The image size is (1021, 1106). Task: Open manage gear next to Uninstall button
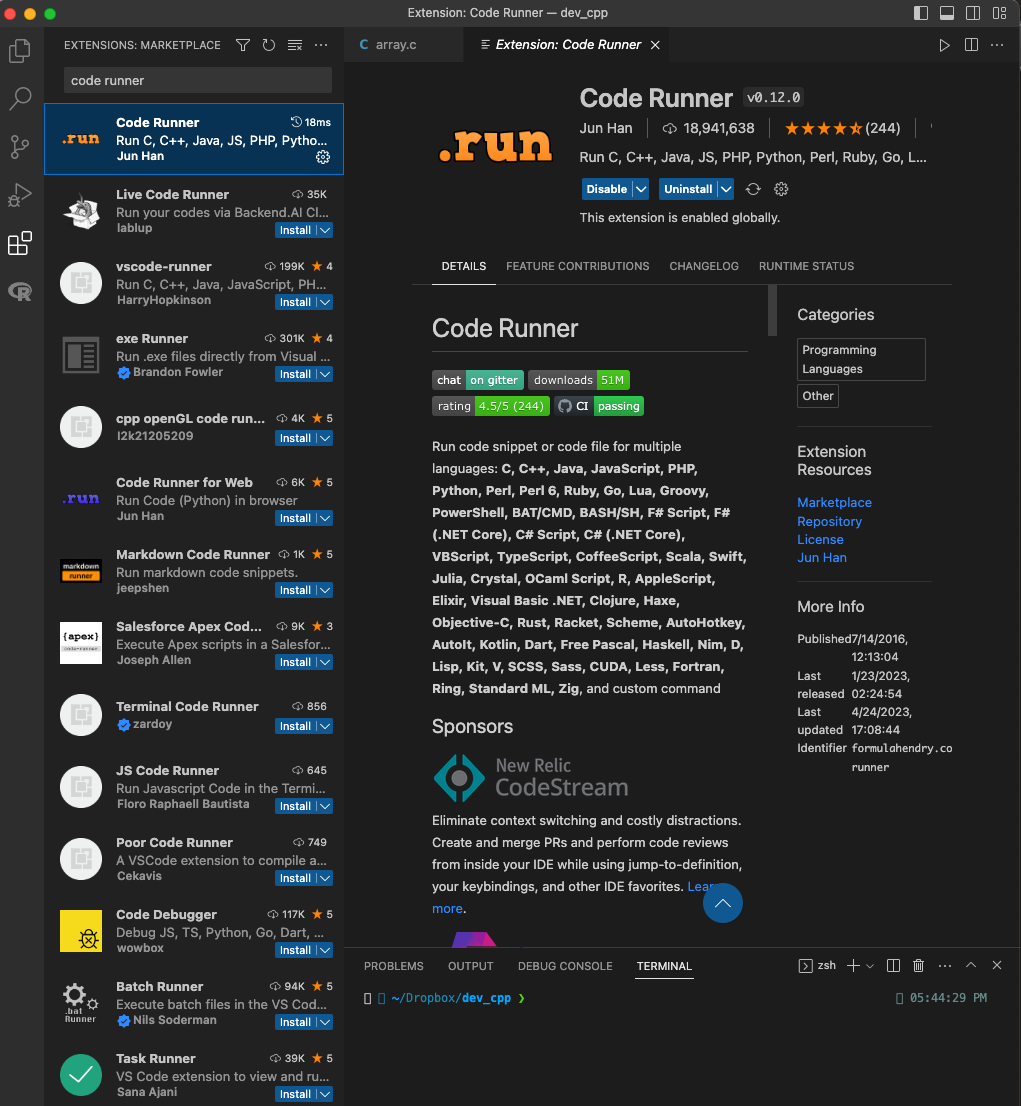pyautogui.click(x=781, y=189)
